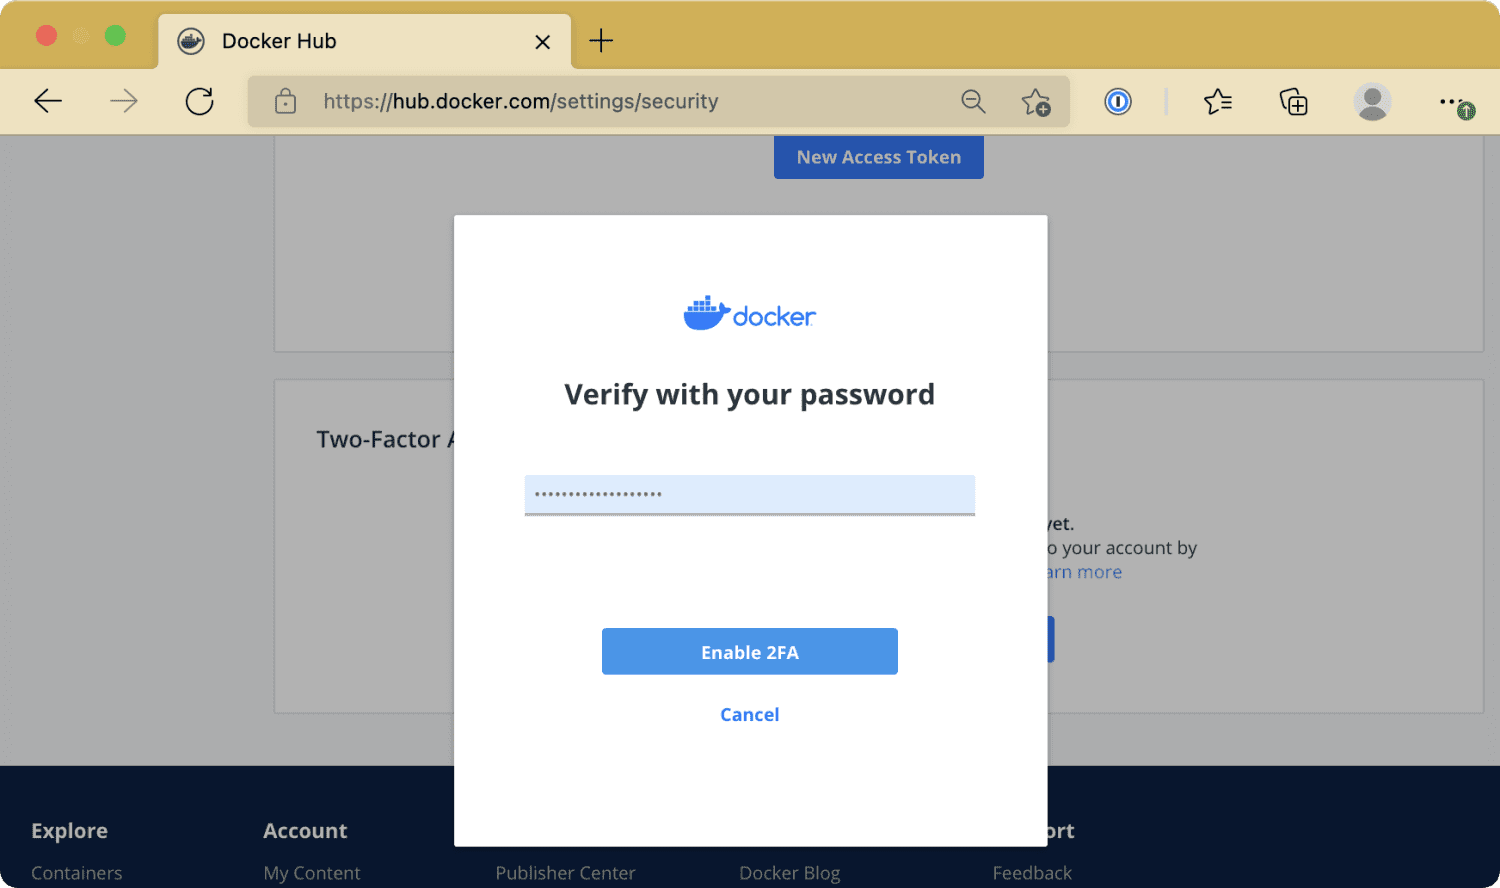Close the Docker Hub tab
This screenshot has width=1500, height=888.
pos(543,42)
